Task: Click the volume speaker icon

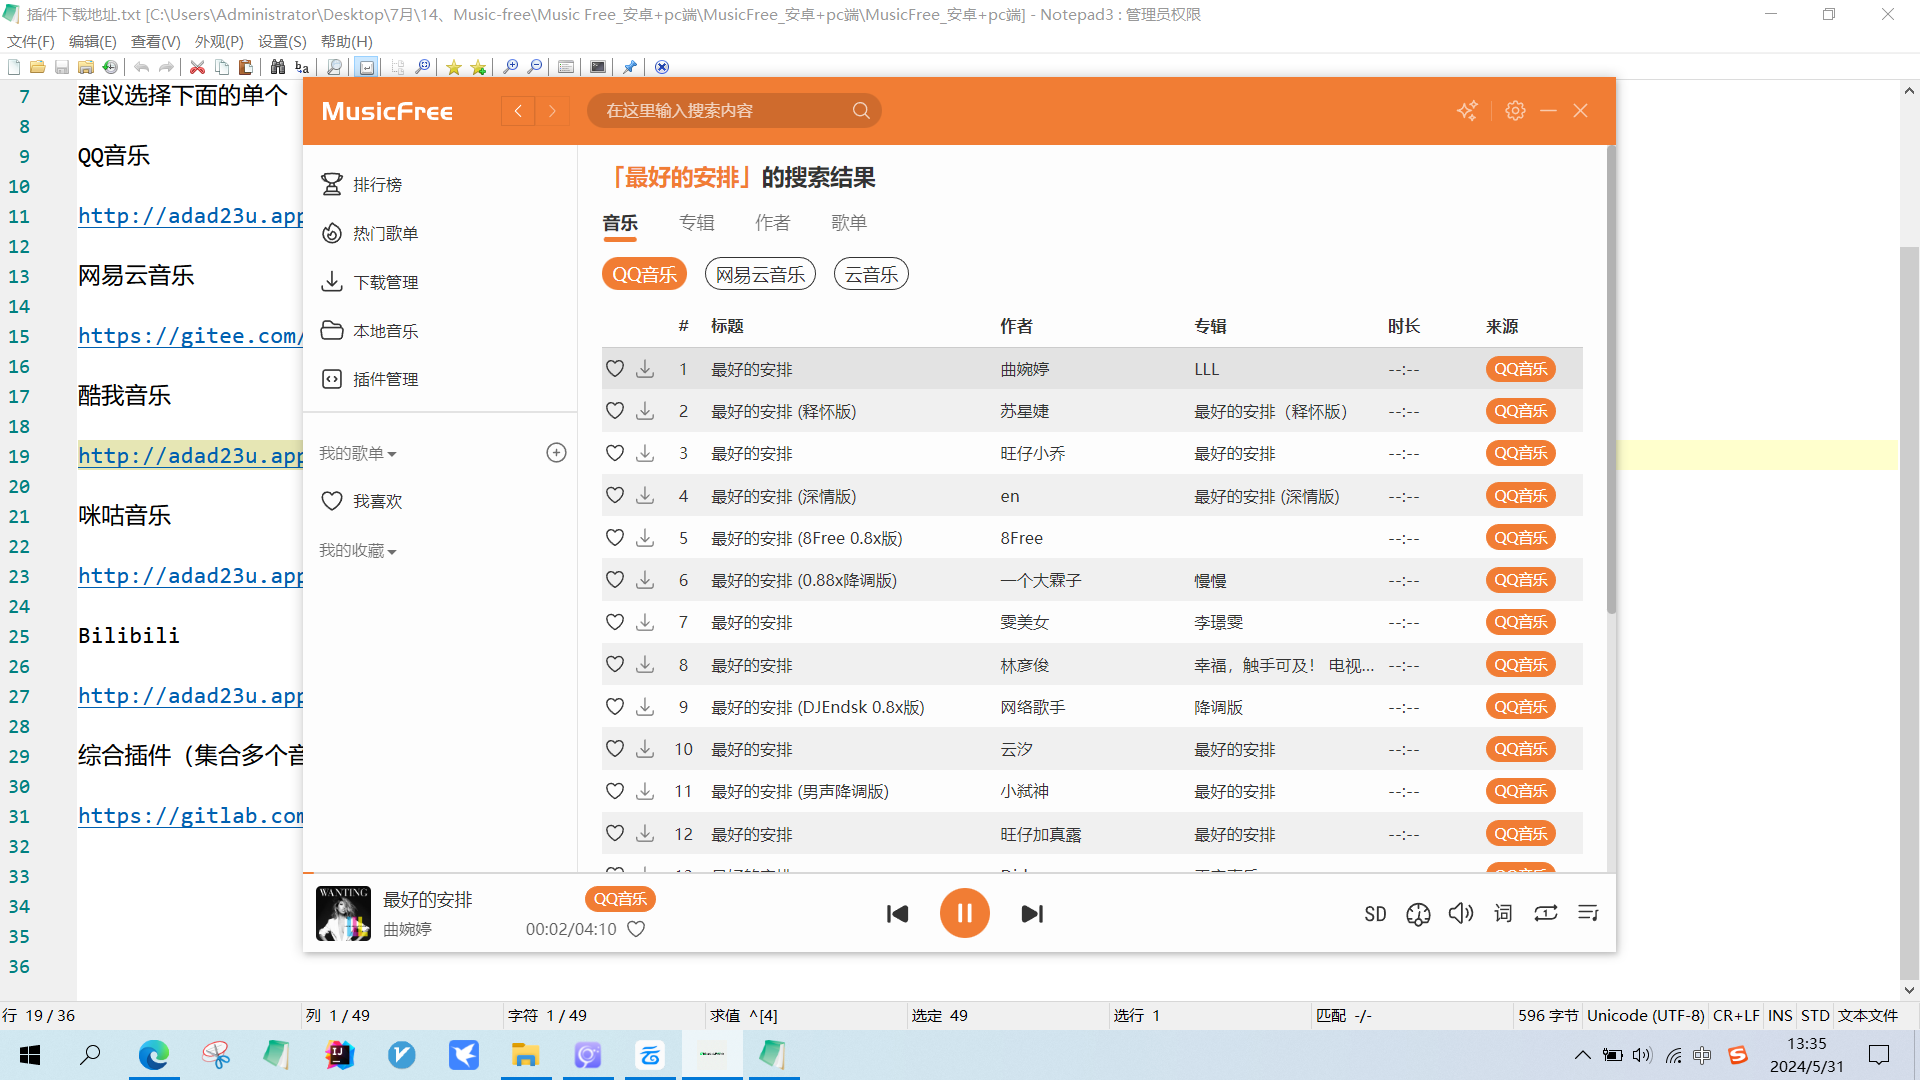Action: pos(1460,913)
